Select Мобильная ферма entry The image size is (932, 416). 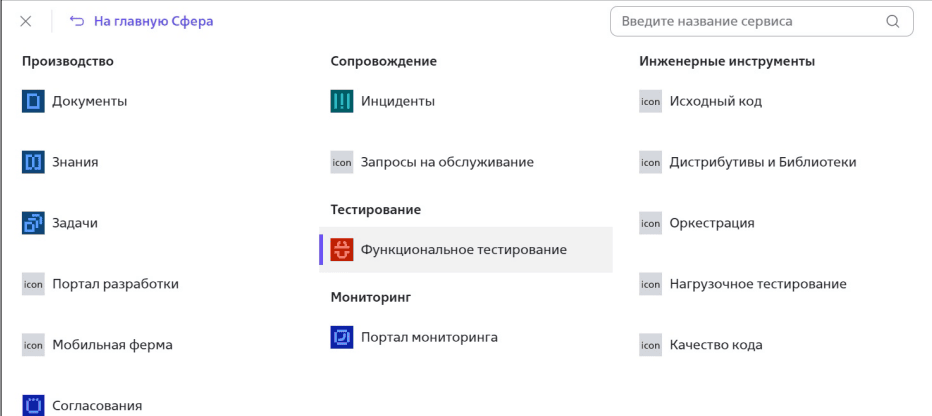pos(112,345)
